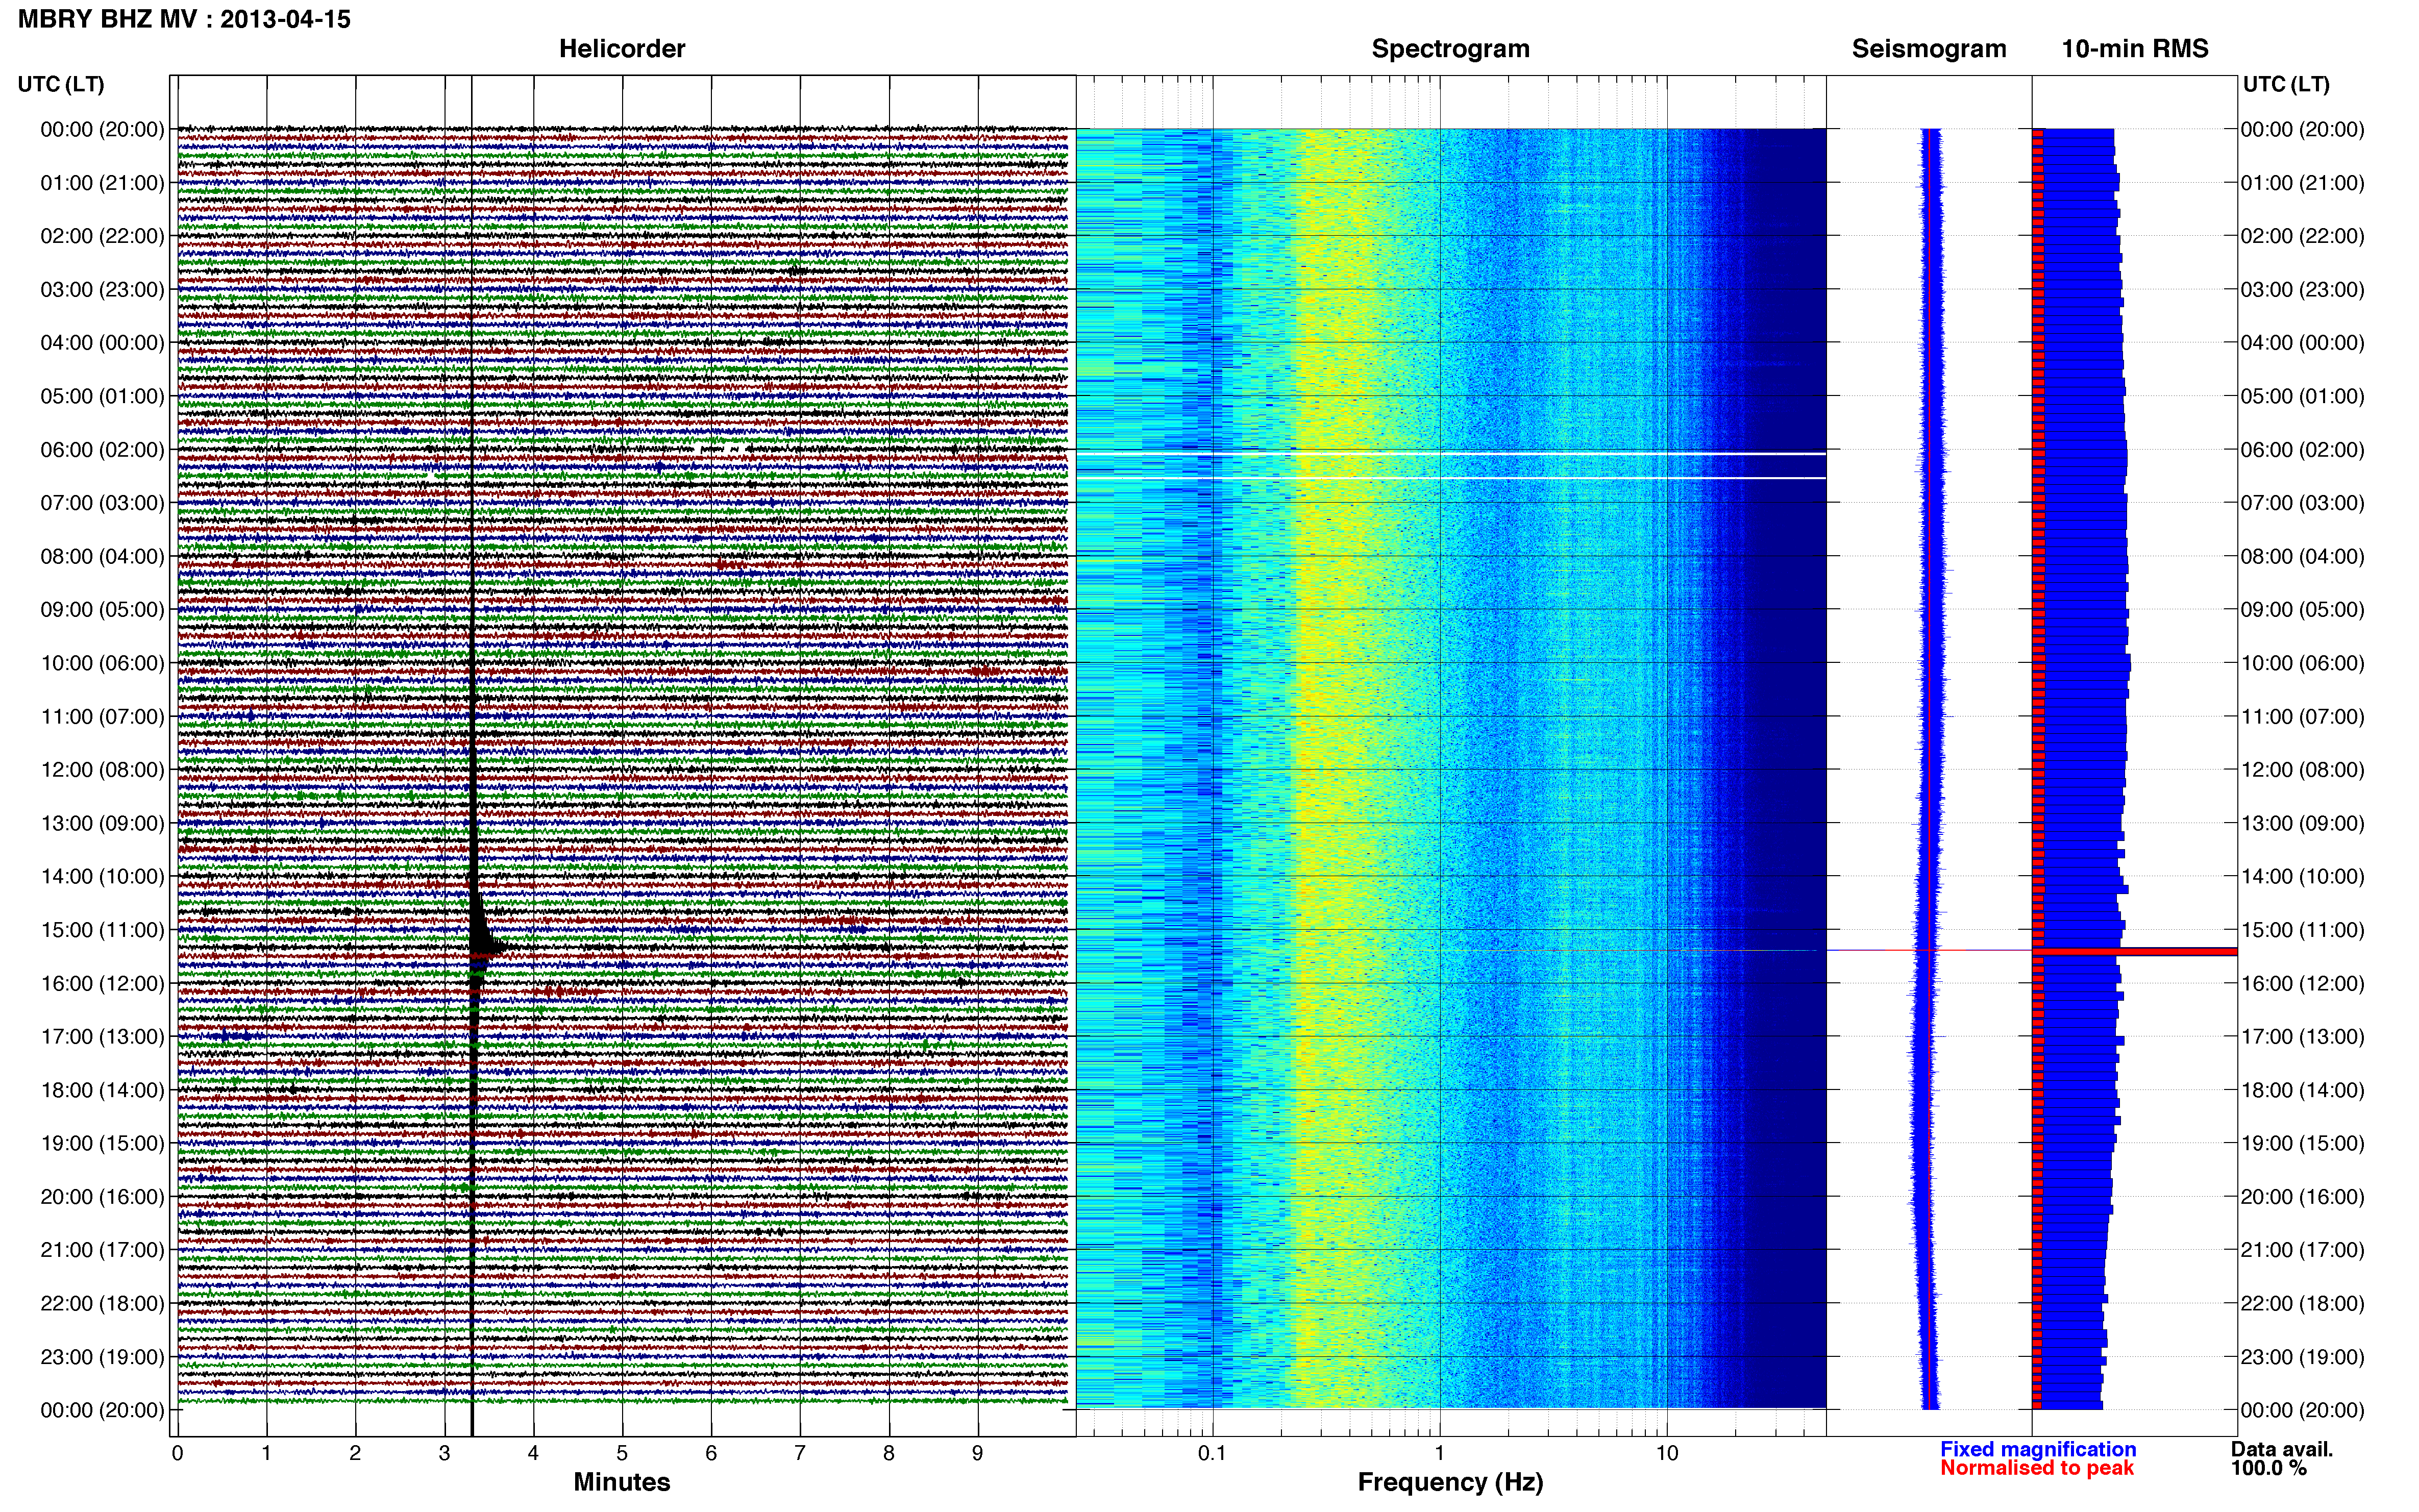This screenshot has width=2419, height=1512.
Task: Click left time label '05:00 (01:00)'
Action: [x=102, y=396]
